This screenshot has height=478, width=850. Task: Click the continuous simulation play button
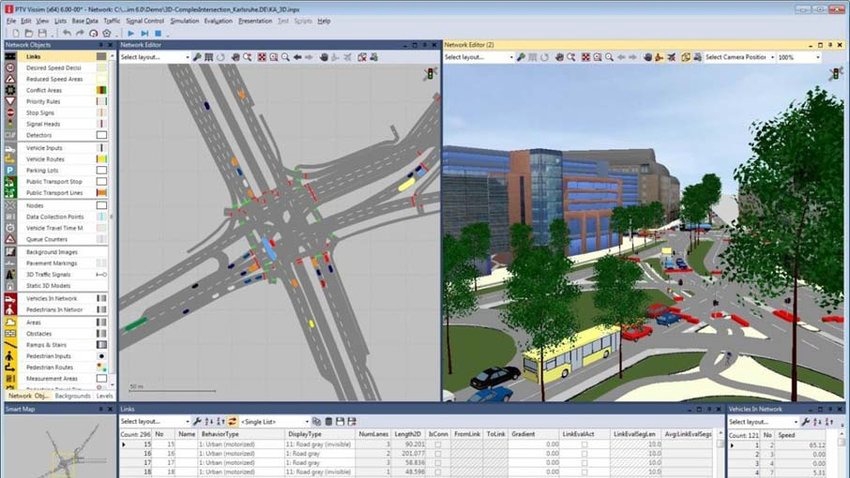(x=130, y=32)
